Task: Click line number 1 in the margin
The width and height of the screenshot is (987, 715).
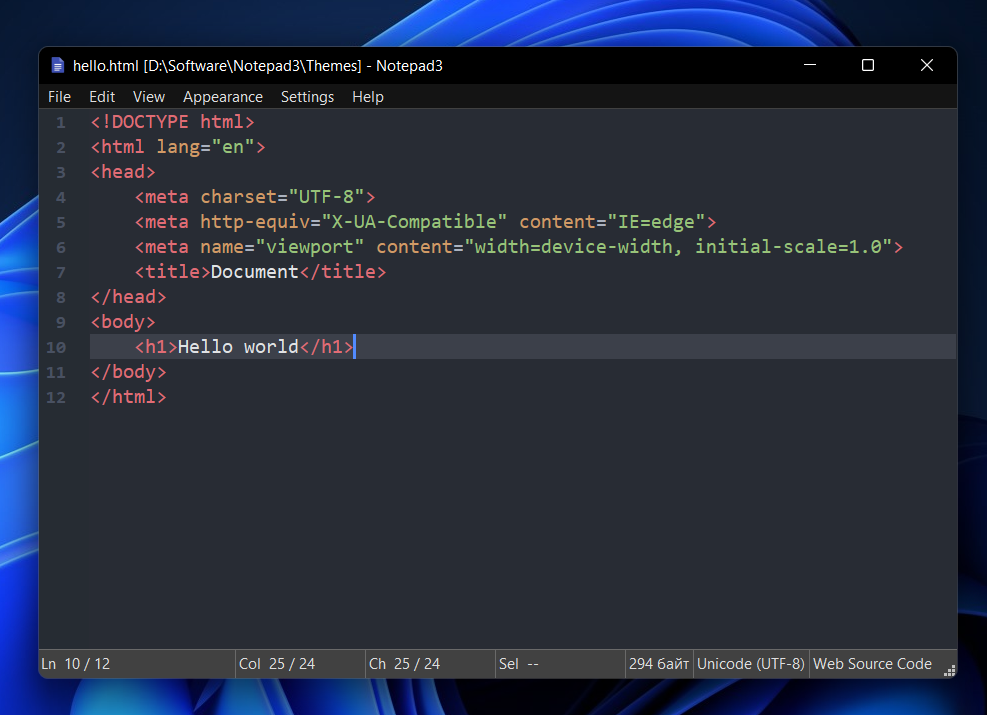Action: point(60,122)
